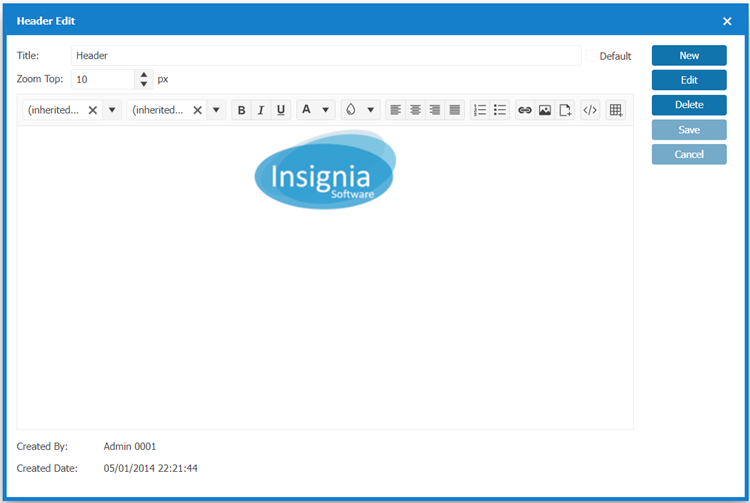
Task: Click into the Title text field
Action: pos(325,56)
